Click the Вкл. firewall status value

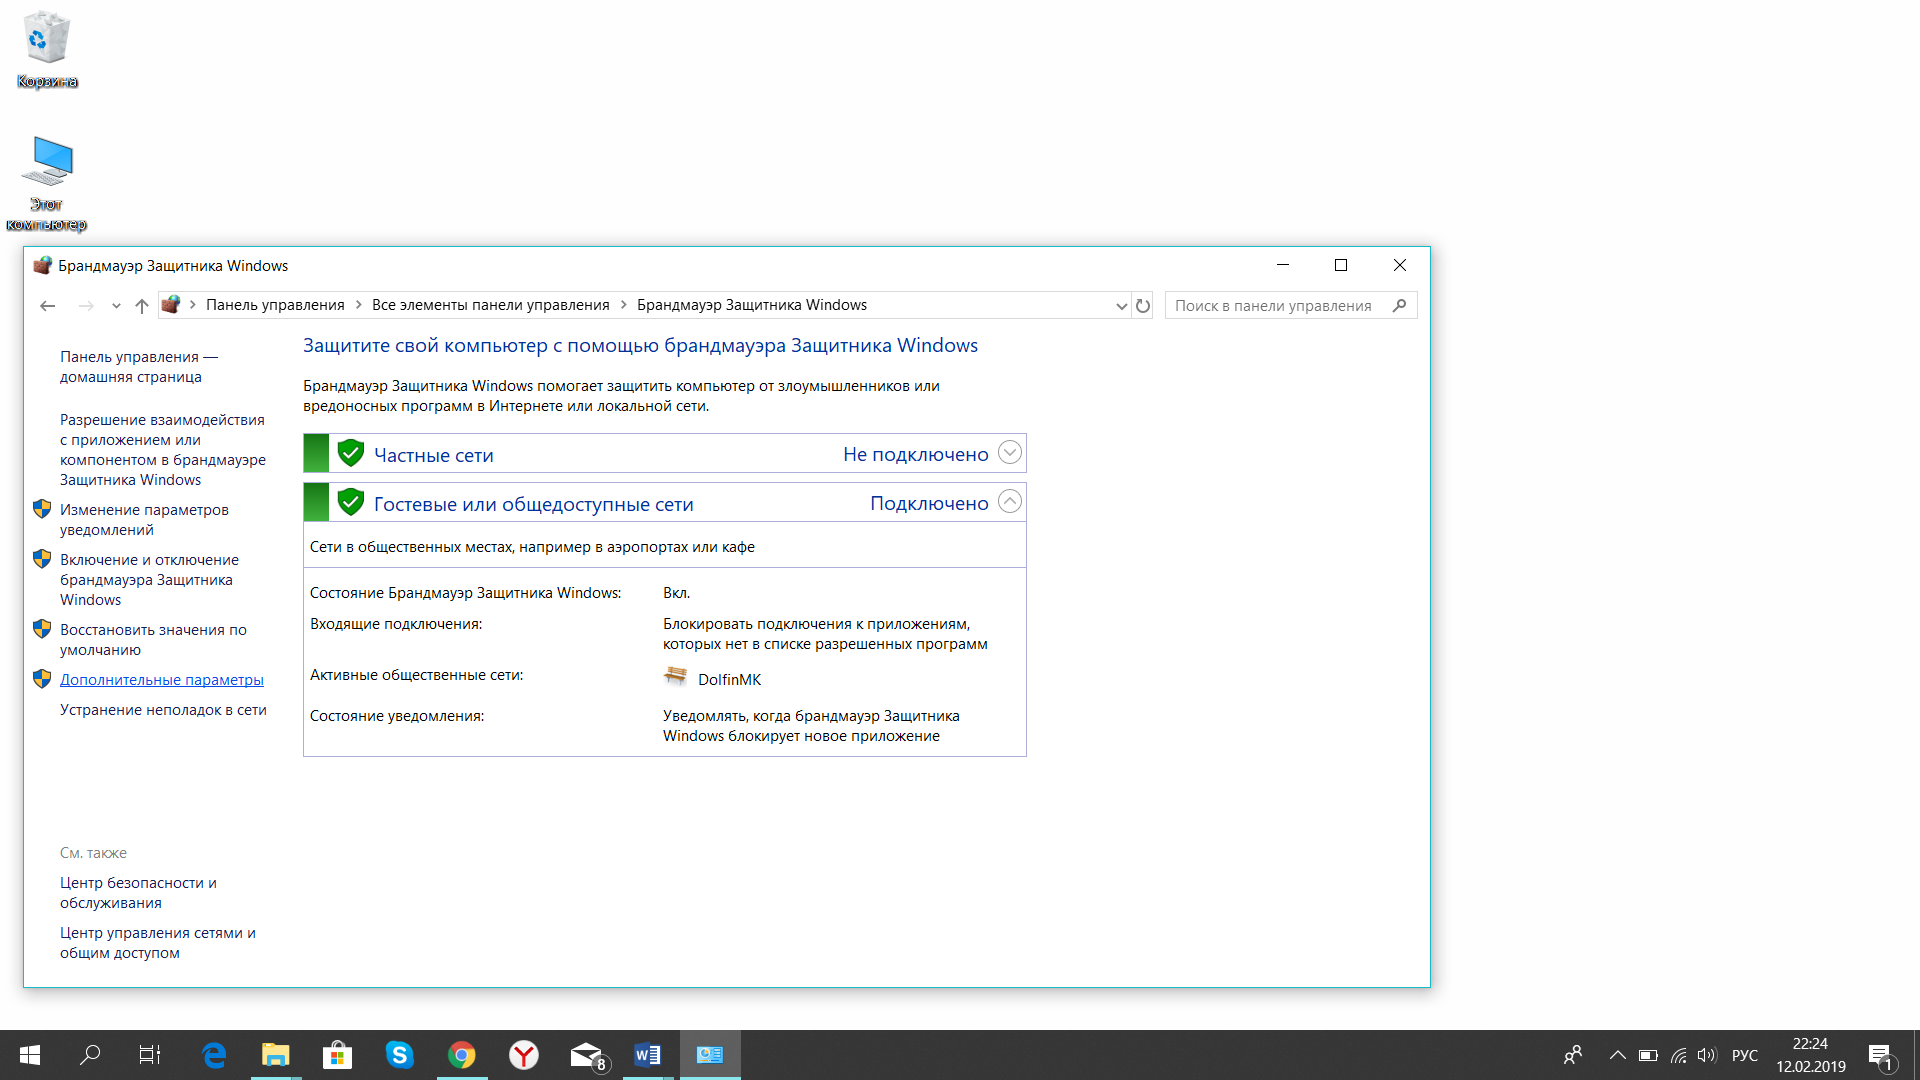(676, 593)
